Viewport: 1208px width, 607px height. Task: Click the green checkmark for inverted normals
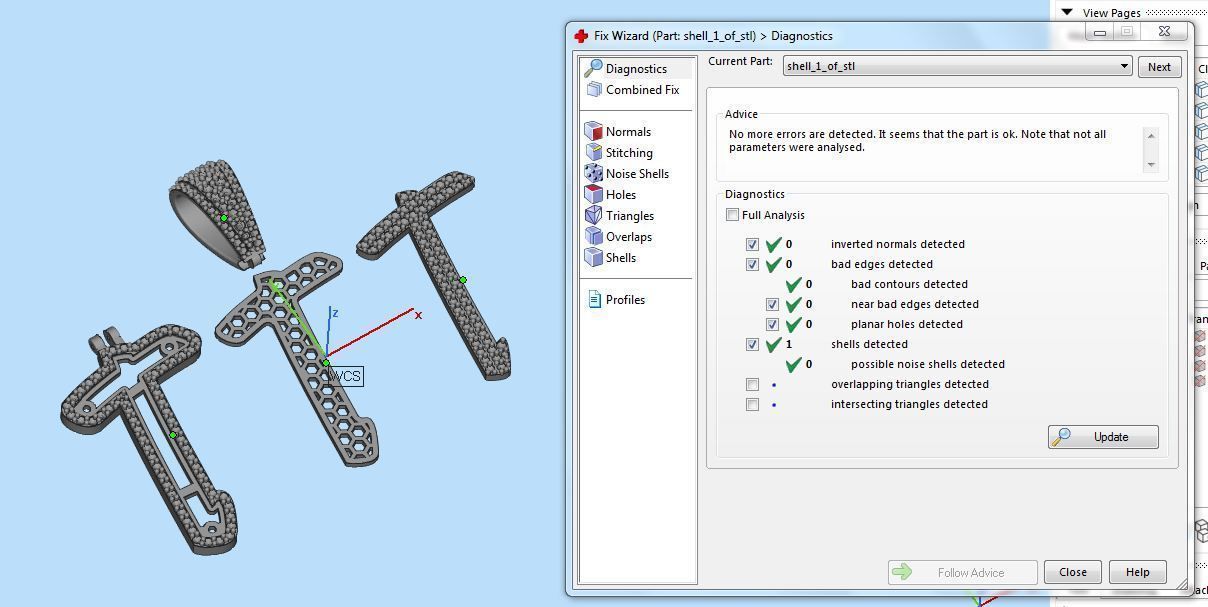tap(773, 244)
